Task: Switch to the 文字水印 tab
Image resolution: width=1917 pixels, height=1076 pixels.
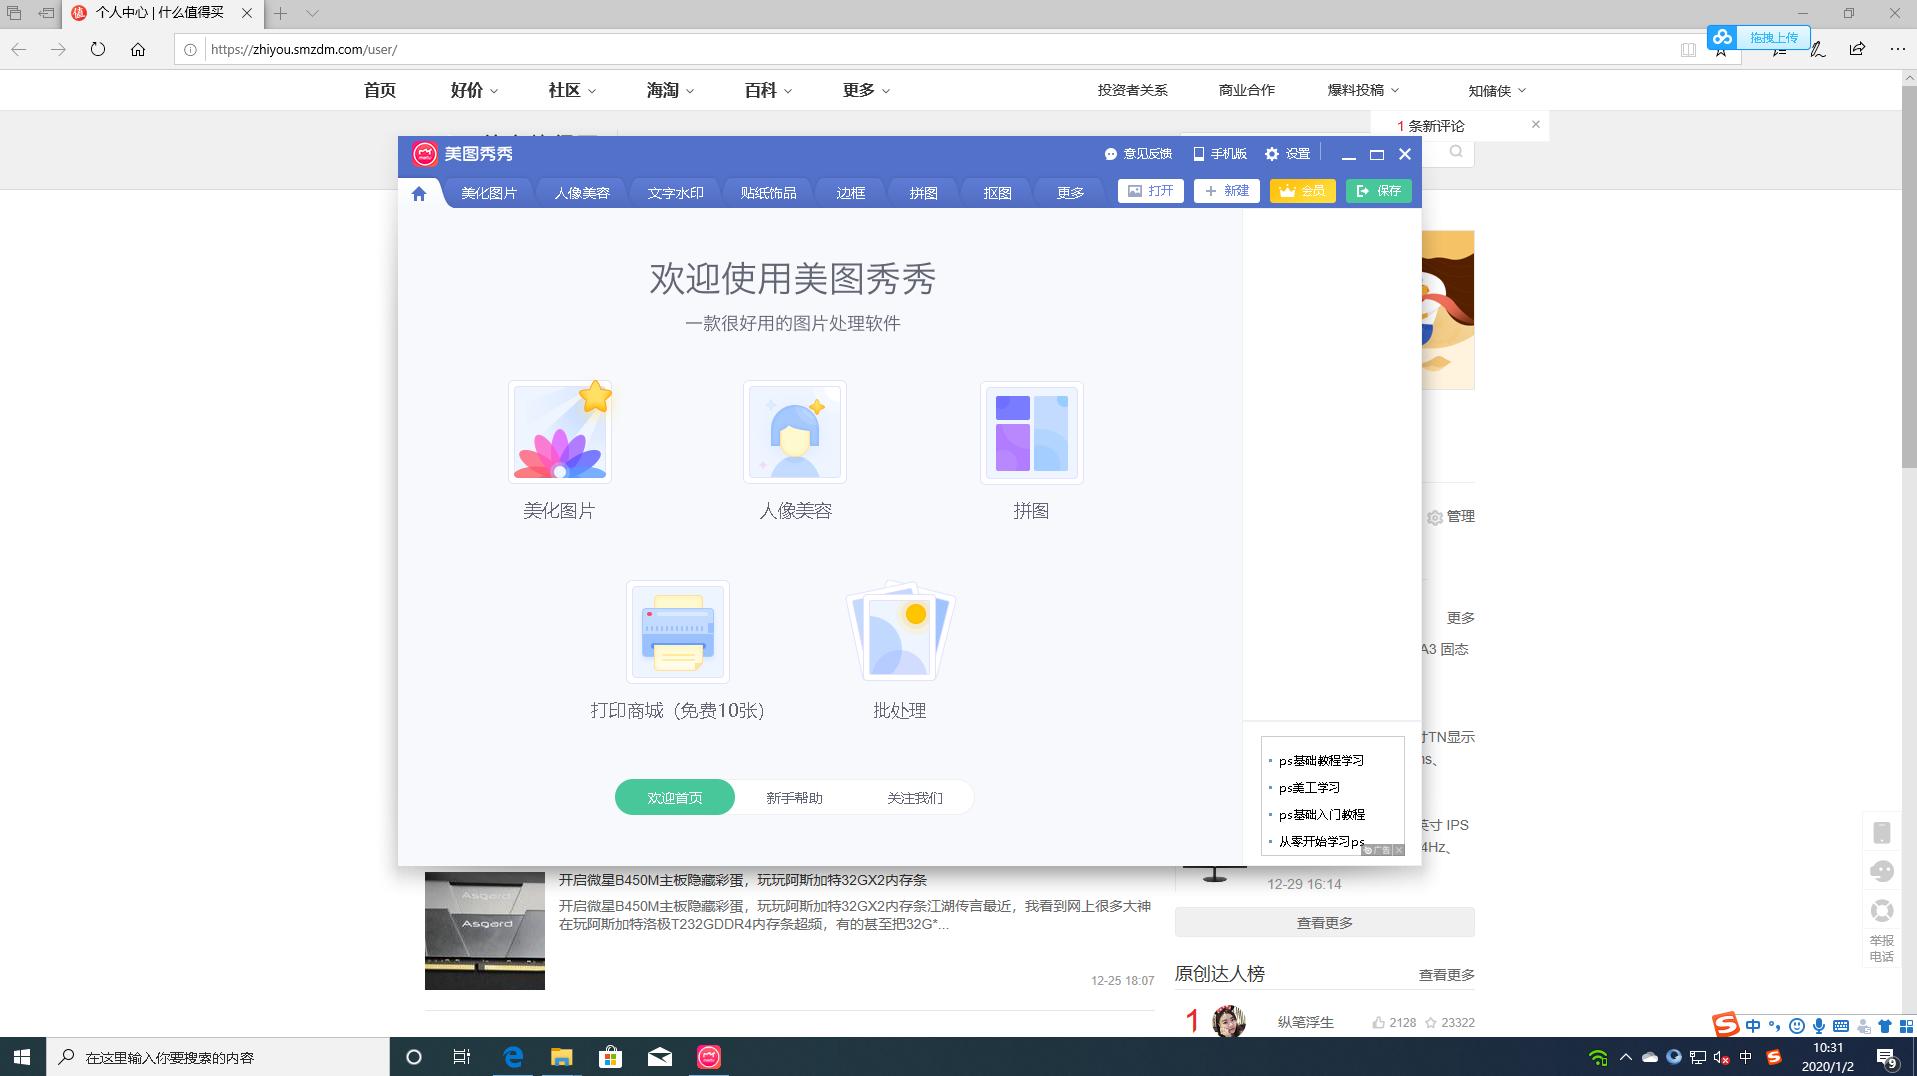Action: [x=674, y=193]
